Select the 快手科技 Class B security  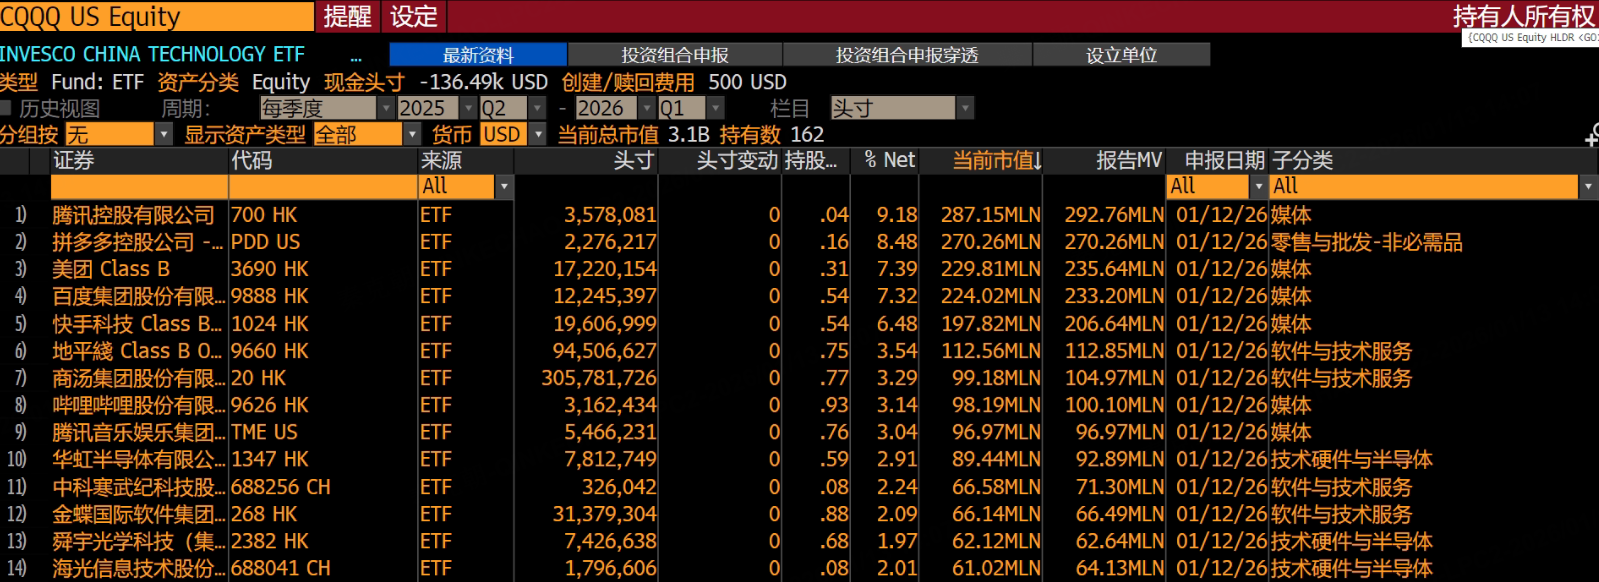click(x=138, y=324)
